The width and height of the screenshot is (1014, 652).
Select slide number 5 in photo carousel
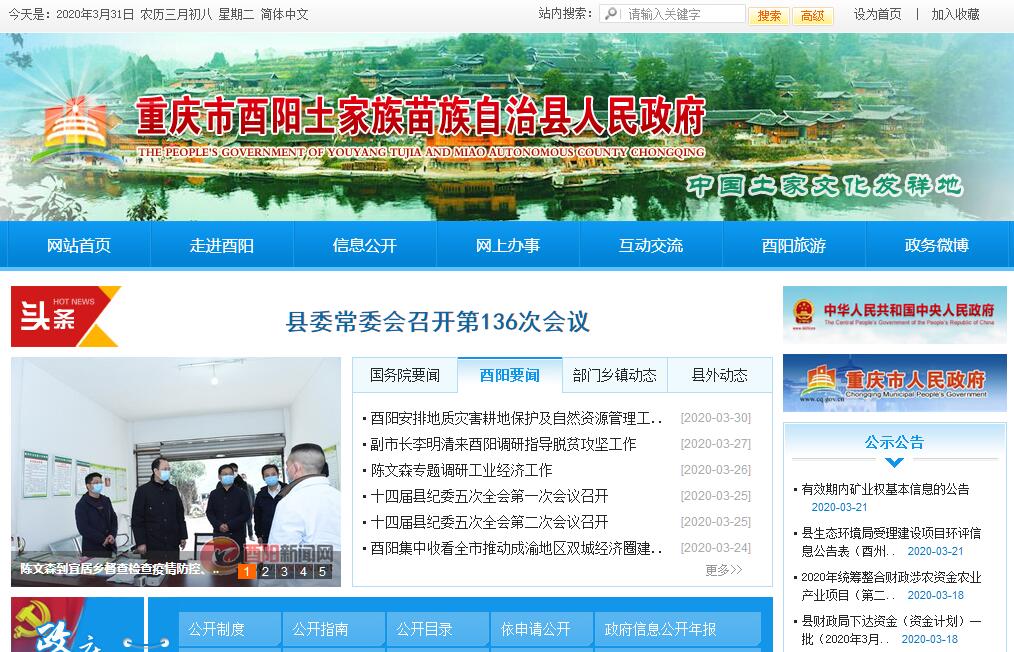tap(322, 572)
